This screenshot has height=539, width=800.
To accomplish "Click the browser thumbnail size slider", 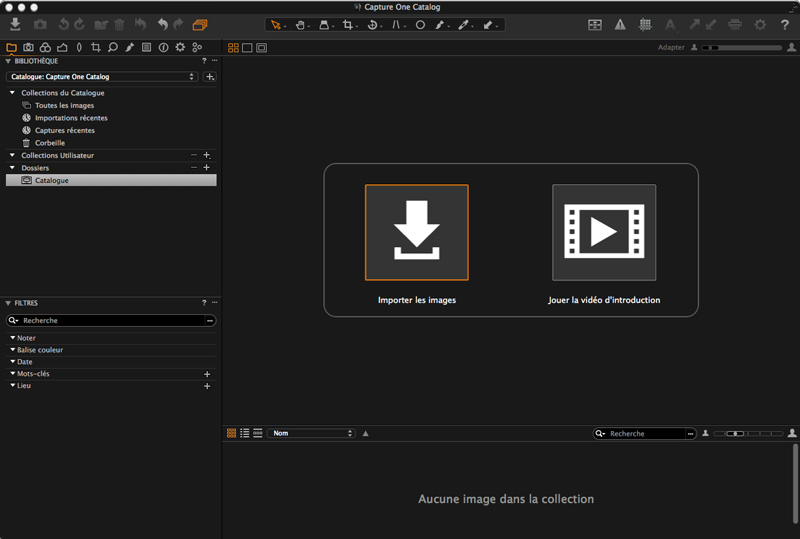I will pos(748,433).
